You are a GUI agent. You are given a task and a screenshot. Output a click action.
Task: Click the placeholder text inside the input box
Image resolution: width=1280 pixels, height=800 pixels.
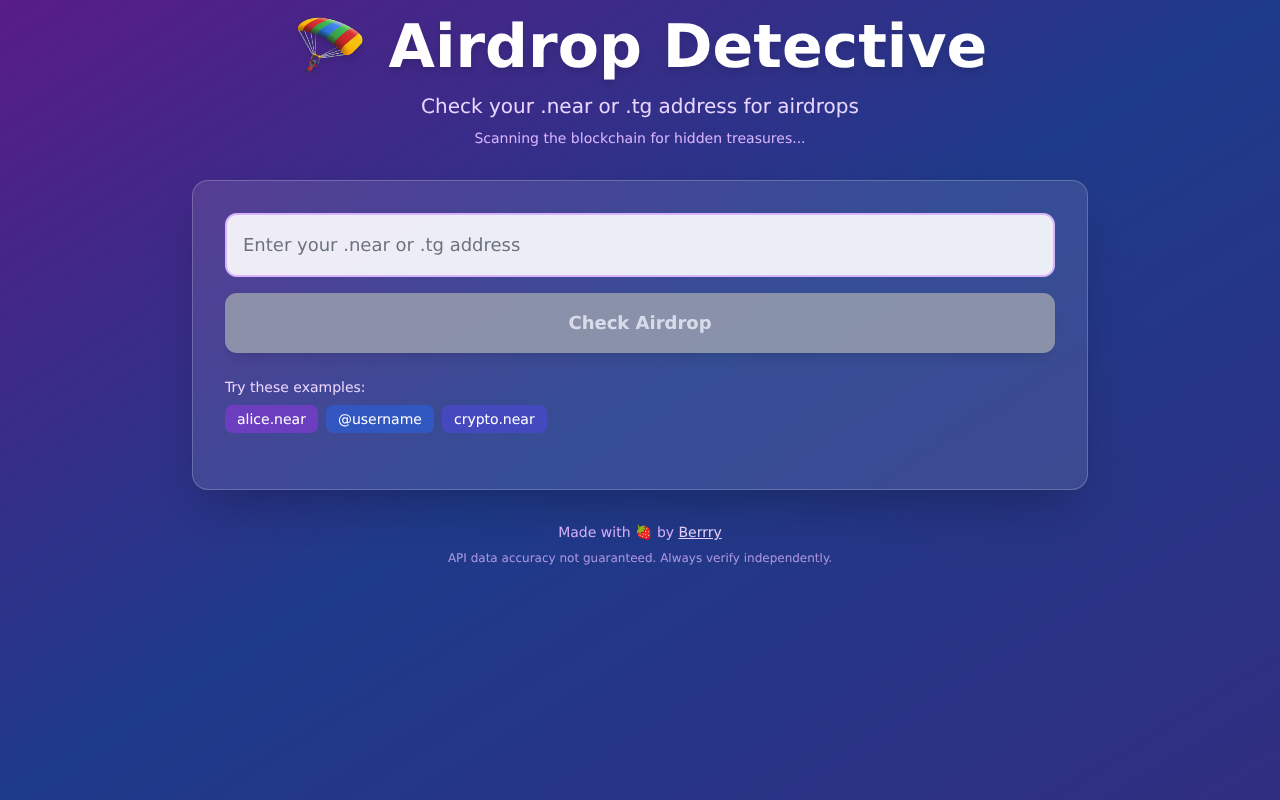coord(381,244)
